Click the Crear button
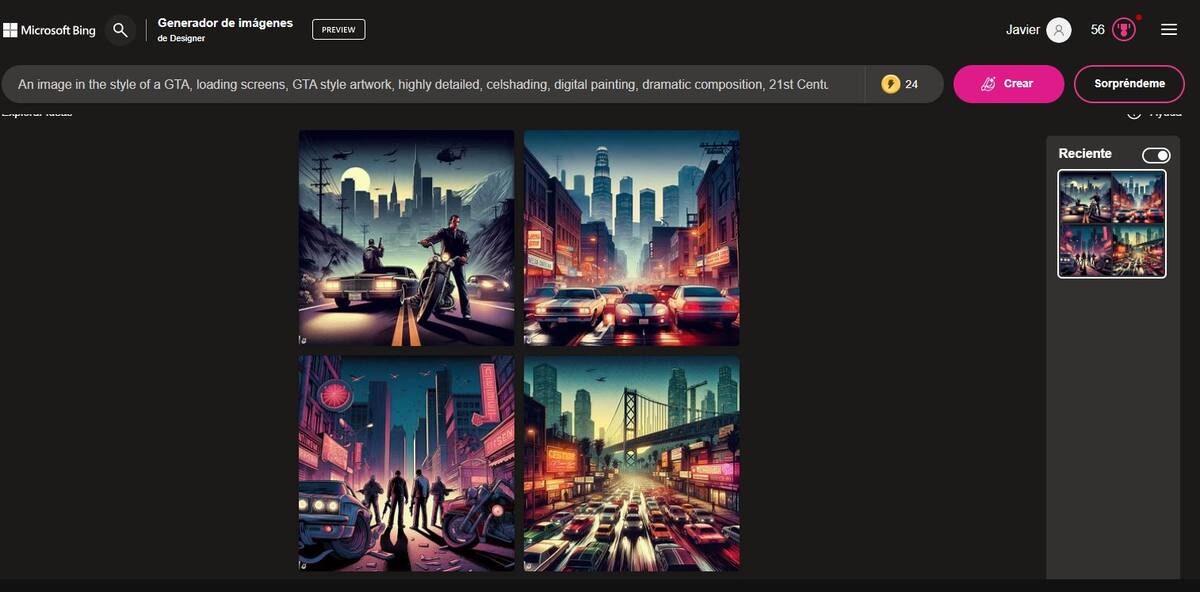Viewport: 1200px width, 592px height. coord(1008,84)
